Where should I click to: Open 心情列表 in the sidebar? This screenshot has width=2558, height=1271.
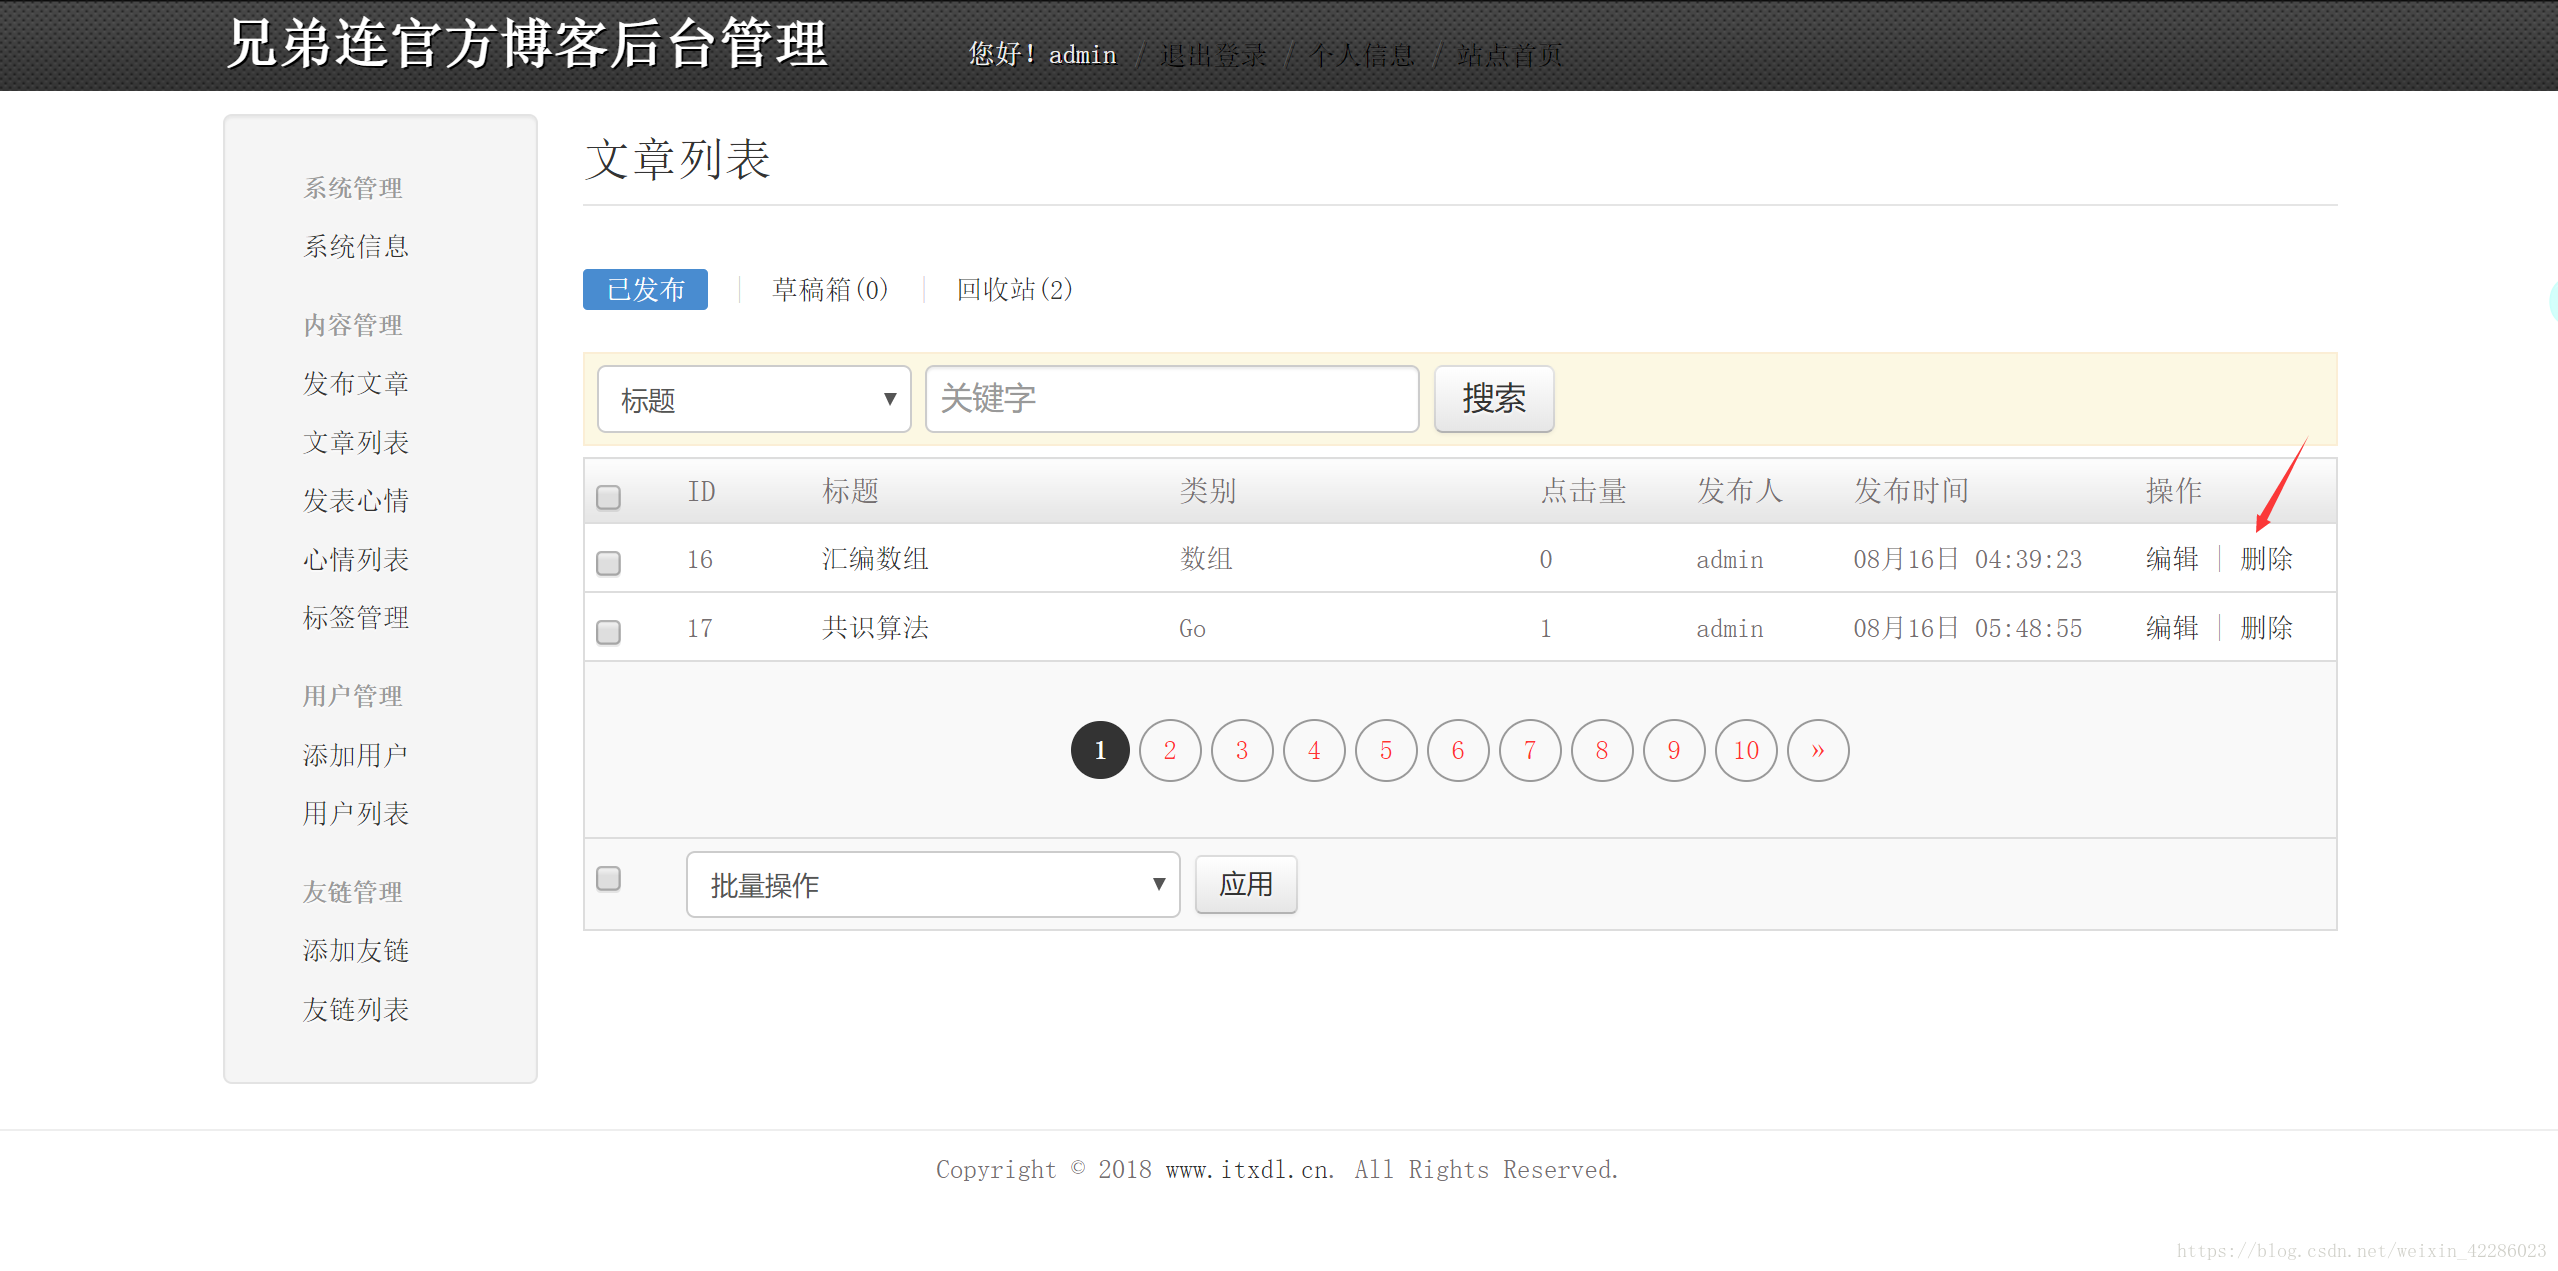tap(356, 559)
